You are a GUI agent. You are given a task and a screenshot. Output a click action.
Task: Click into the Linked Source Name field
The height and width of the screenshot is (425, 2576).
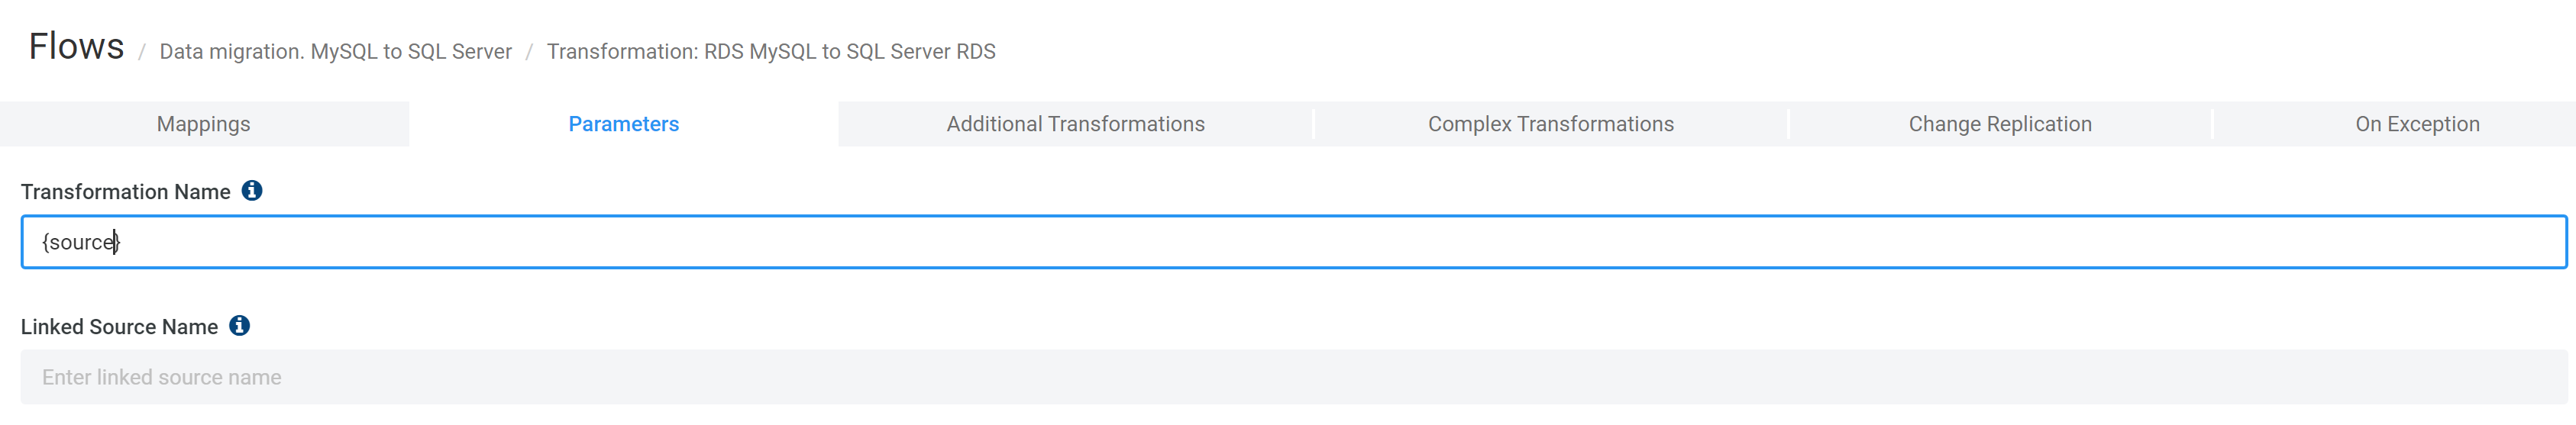[x=1294, y=377]
